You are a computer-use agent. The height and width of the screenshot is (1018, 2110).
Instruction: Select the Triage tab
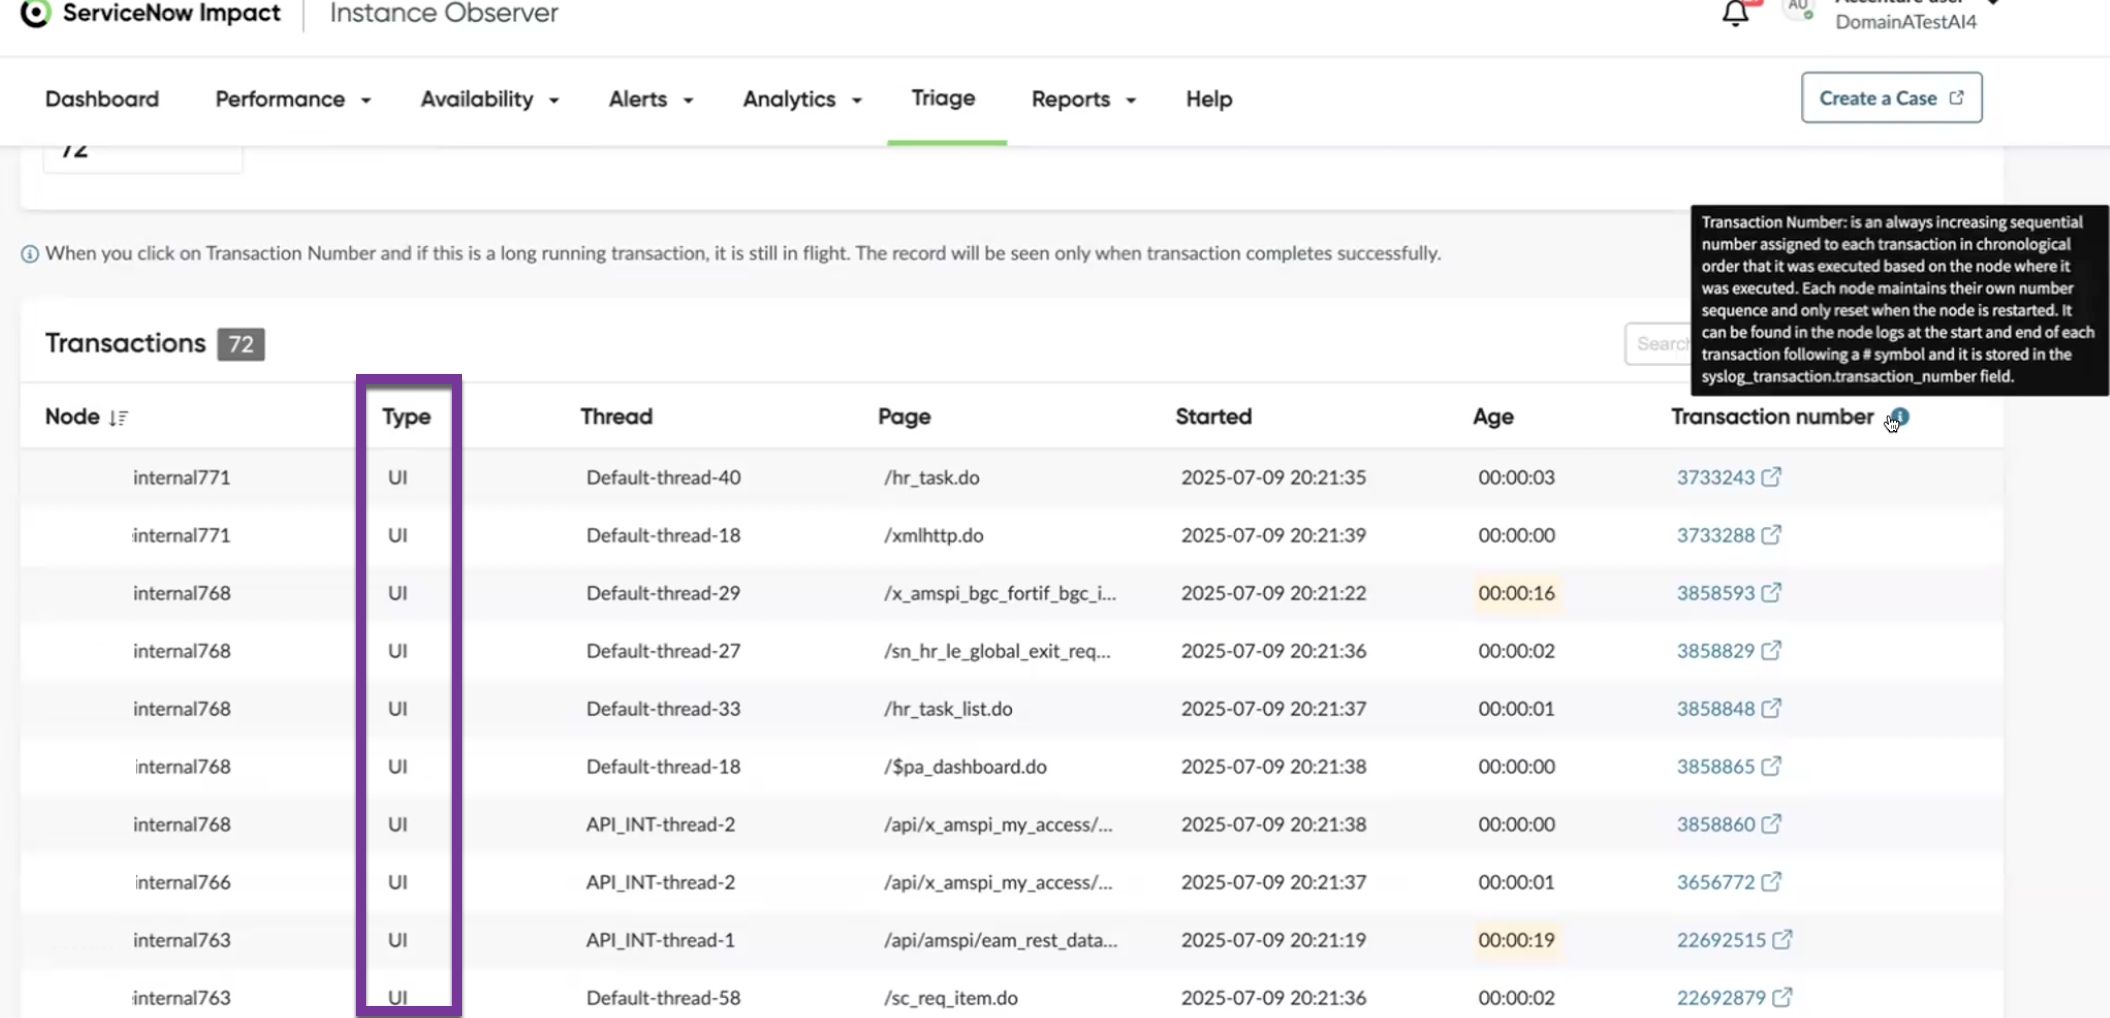pyautogui.click(x=943, y=98)
